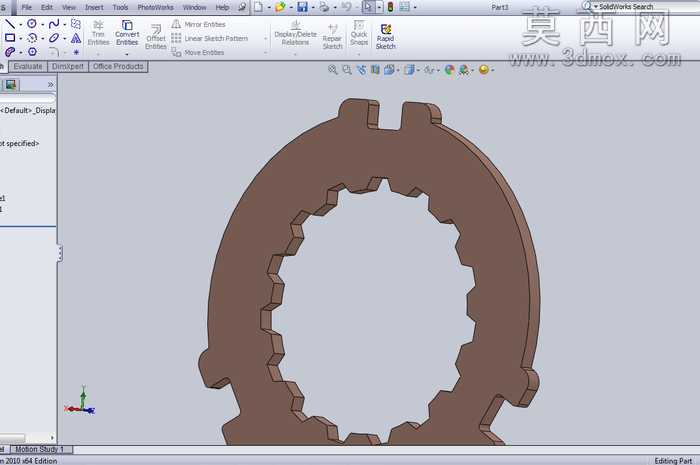Click the New document icon
Viewport: 700px width, 465px height.
(x=258, y=7)
